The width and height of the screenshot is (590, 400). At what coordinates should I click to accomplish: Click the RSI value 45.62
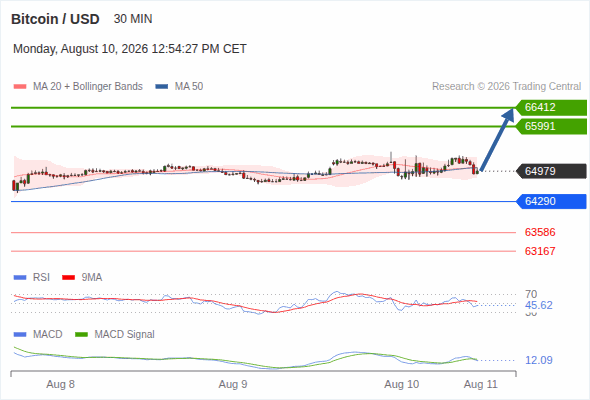pyautogui.click(x=539, y=305)
